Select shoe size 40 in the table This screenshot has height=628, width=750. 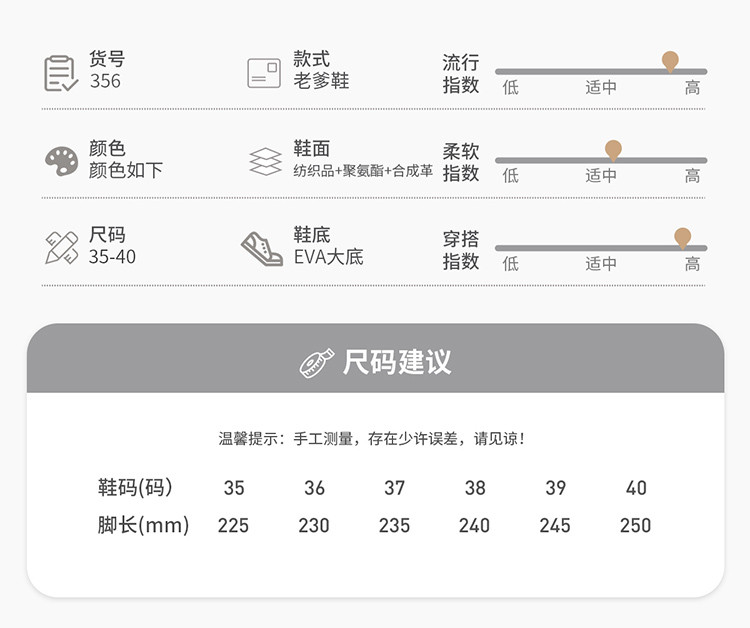pyautogui.click(x=636, y=488)
